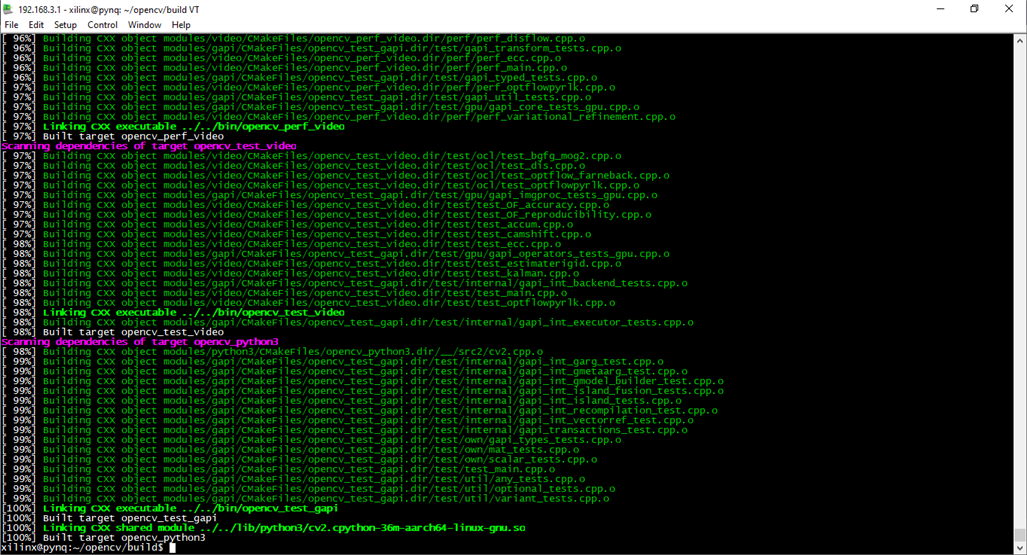
Task: Click the gapi_int_gmodel_builder_test.cpp.o build line
Action: tap(363, 381)
